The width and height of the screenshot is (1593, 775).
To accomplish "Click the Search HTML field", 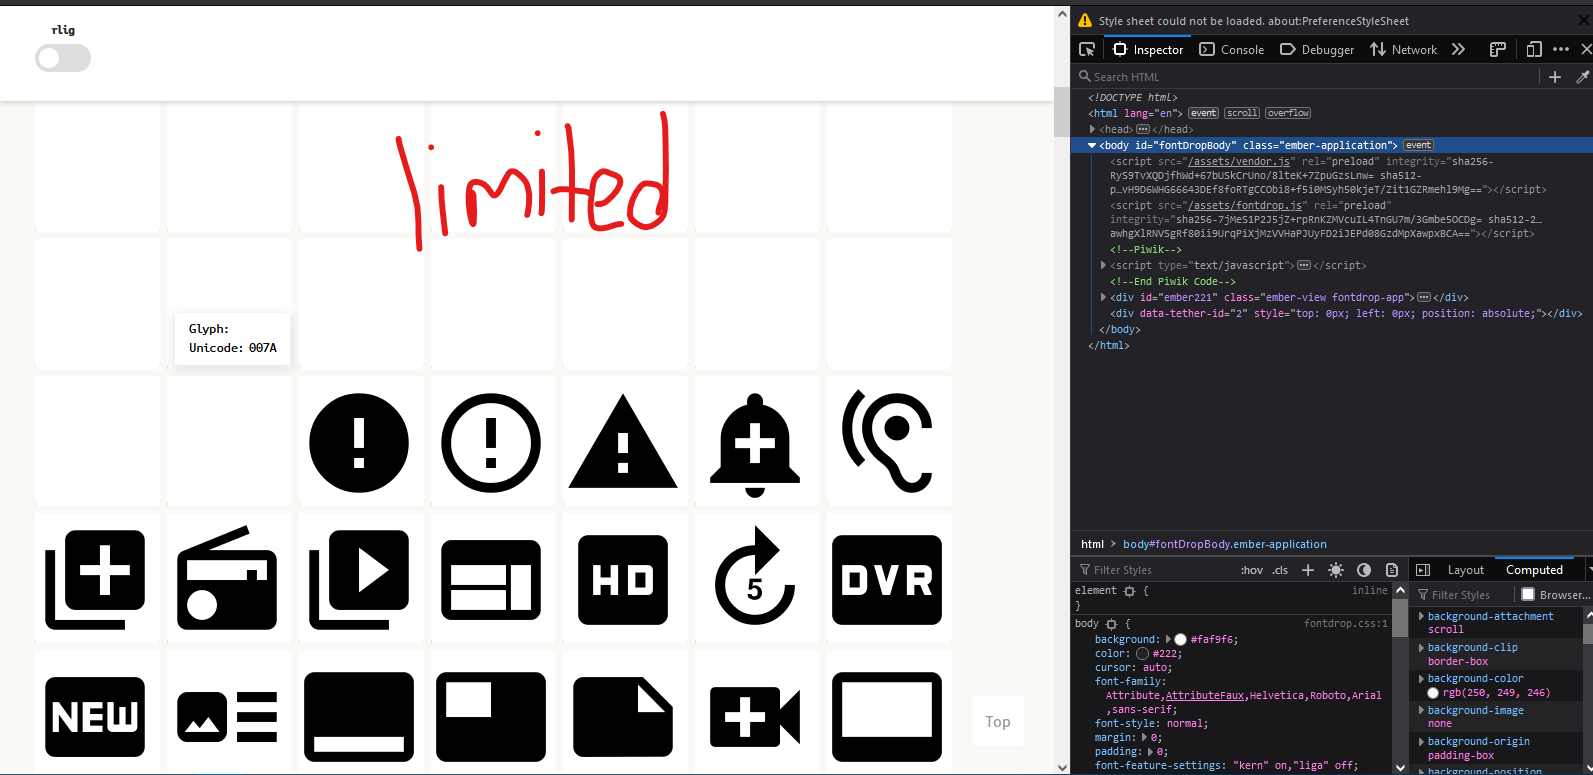I will click(x=1305, y=77).
